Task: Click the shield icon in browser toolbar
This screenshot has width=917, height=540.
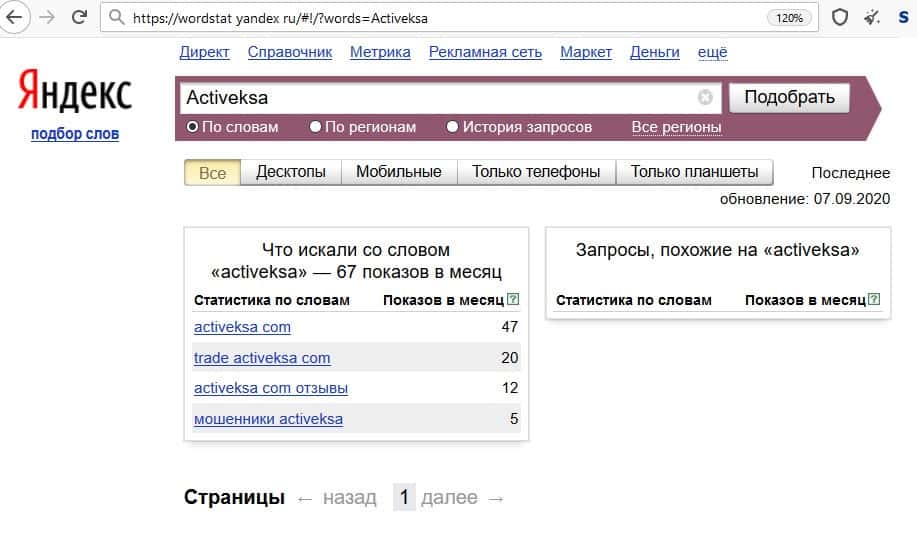Action: (840, 17)
